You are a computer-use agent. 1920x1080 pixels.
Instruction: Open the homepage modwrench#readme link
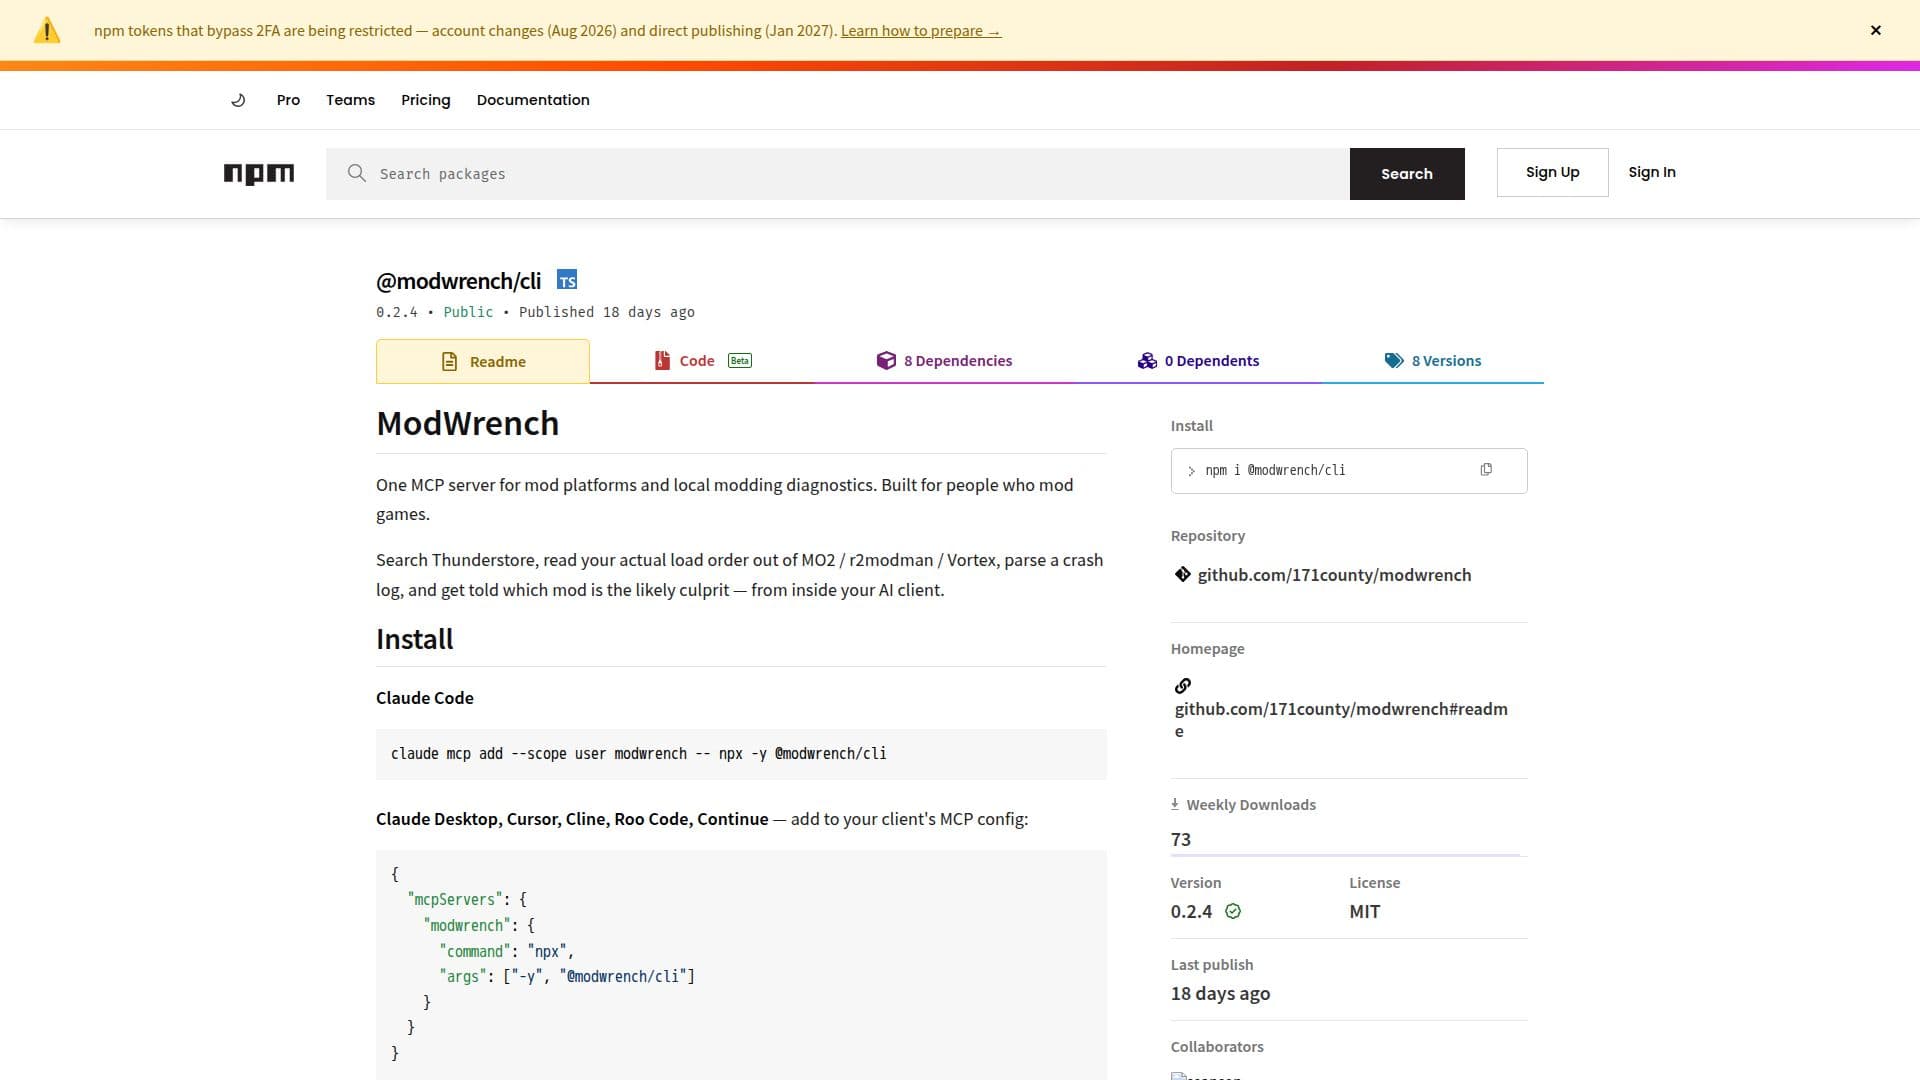click(1341, 720)
